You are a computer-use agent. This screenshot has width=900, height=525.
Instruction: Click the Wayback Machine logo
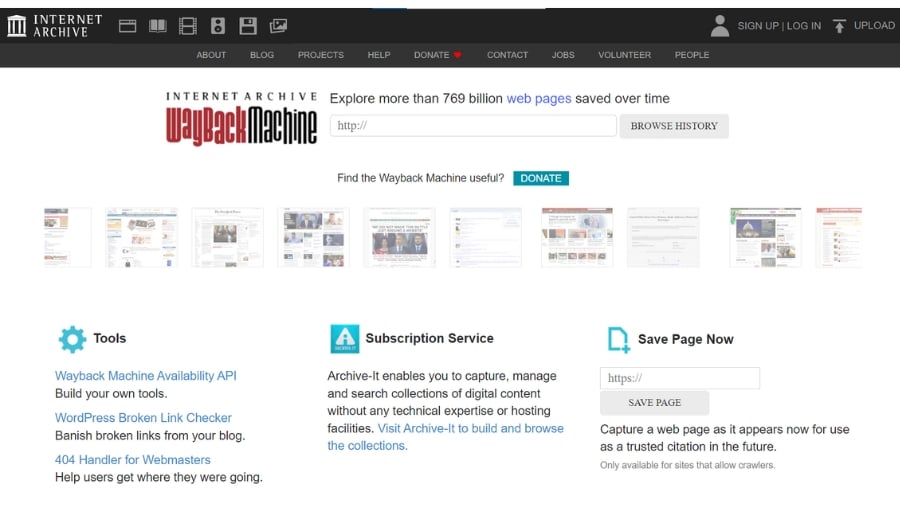[x=241, y=118]
